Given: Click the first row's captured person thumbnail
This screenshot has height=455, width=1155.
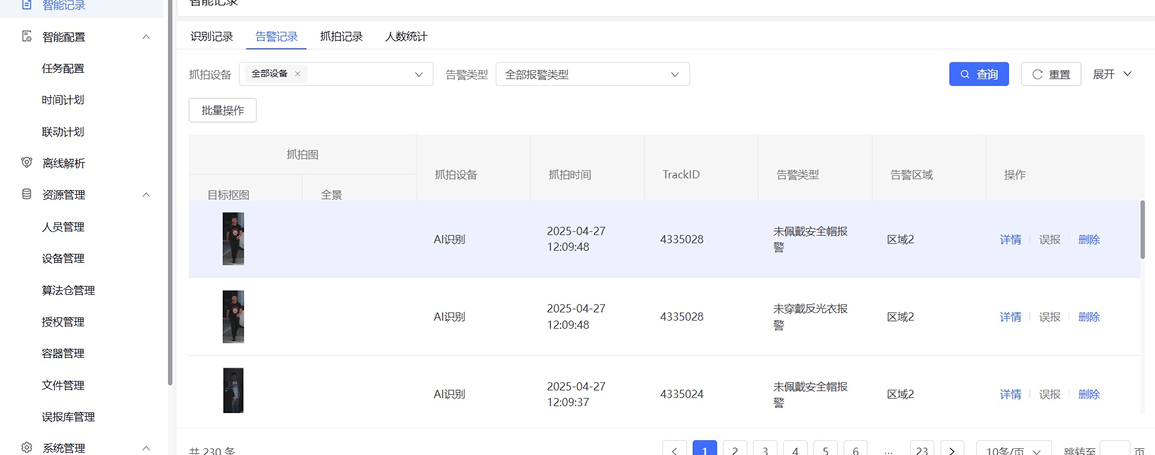Looking at the screenshot, I should tap(233, 239).
